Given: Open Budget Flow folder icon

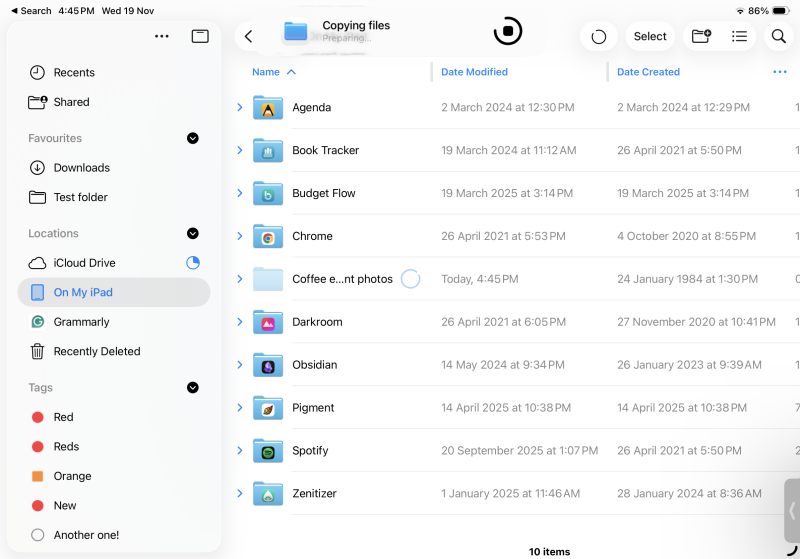Looking at the screenshot, I should 268,193.
